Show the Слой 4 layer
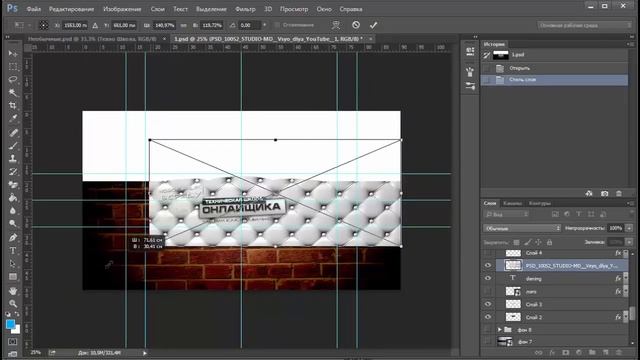 click(488, 253)
